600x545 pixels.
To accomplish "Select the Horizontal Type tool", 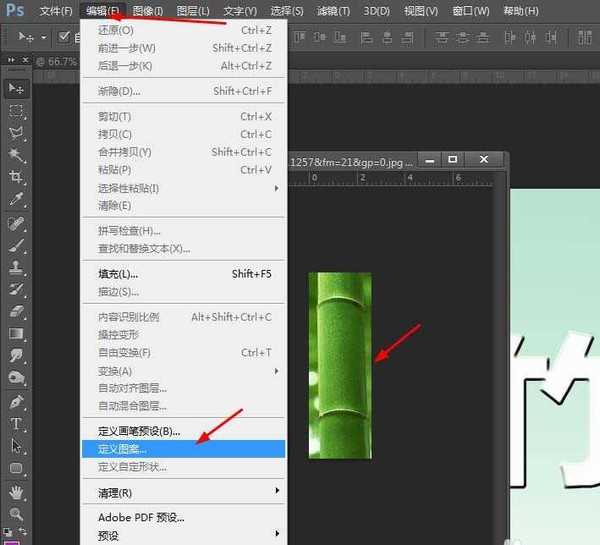I will [x=17, y=423].
